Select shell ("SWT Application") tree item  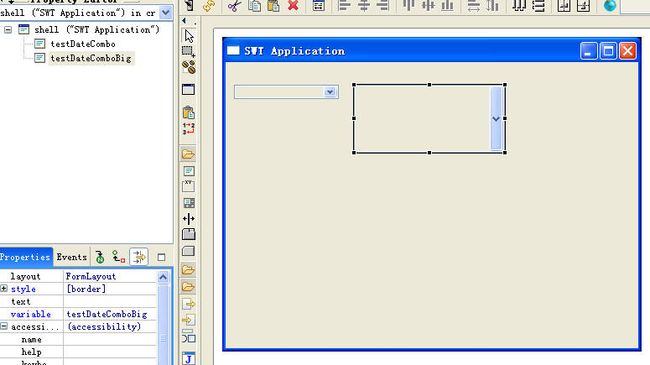click(x=97, y=30)
